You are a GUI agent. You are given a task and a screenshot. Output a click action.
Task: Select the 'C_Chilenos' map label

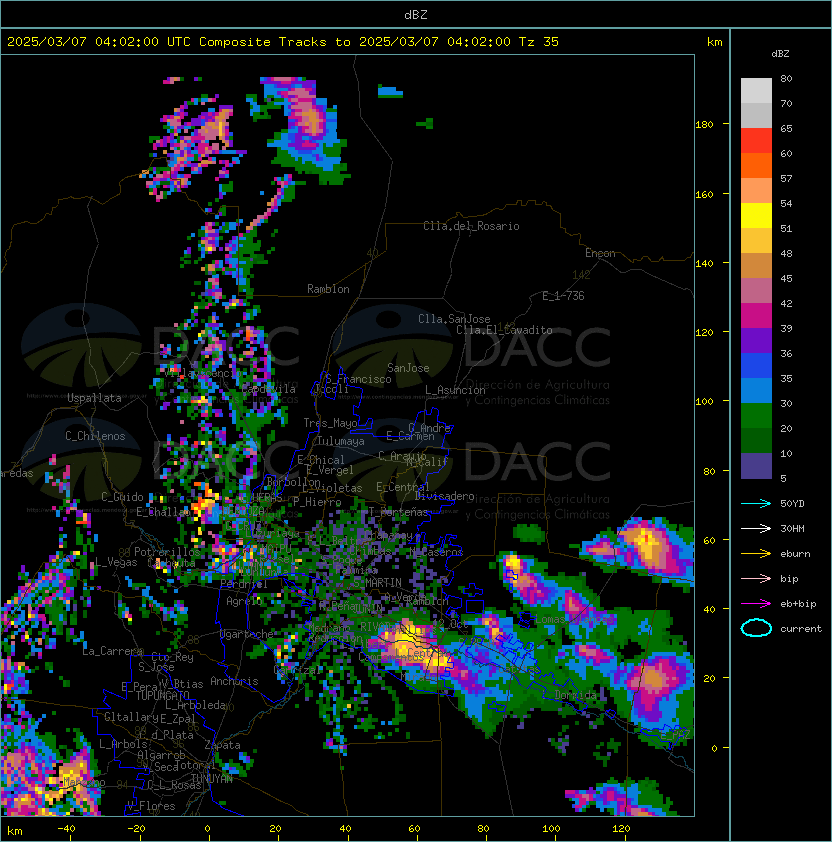(x=95, y=436)
